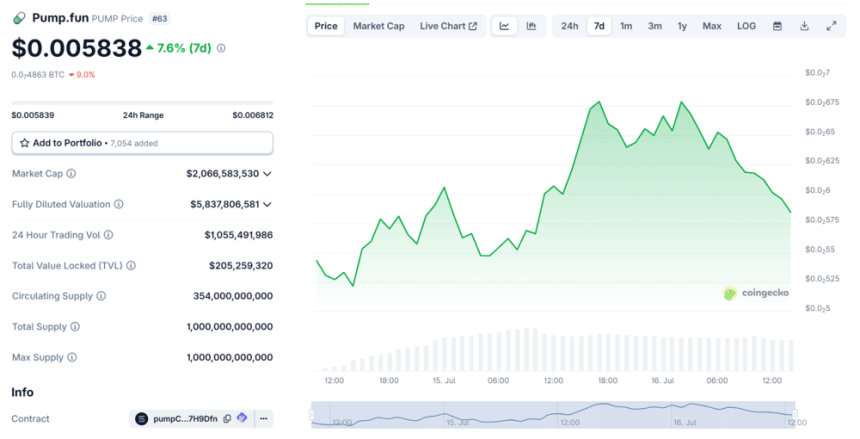The width and height of the screenshot is (860, 439).
Task: Open the Live Chart link
Action: click(x=448, y=26)
